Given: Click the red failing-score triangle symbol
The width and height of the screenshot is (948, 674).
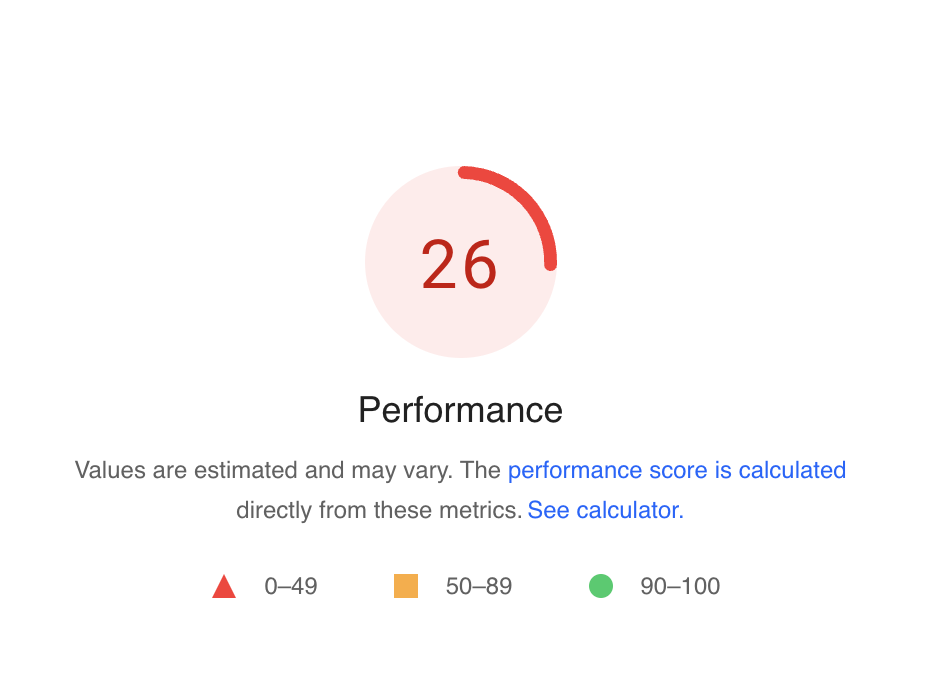Looking at the screenshot, I should pos(225,586).
